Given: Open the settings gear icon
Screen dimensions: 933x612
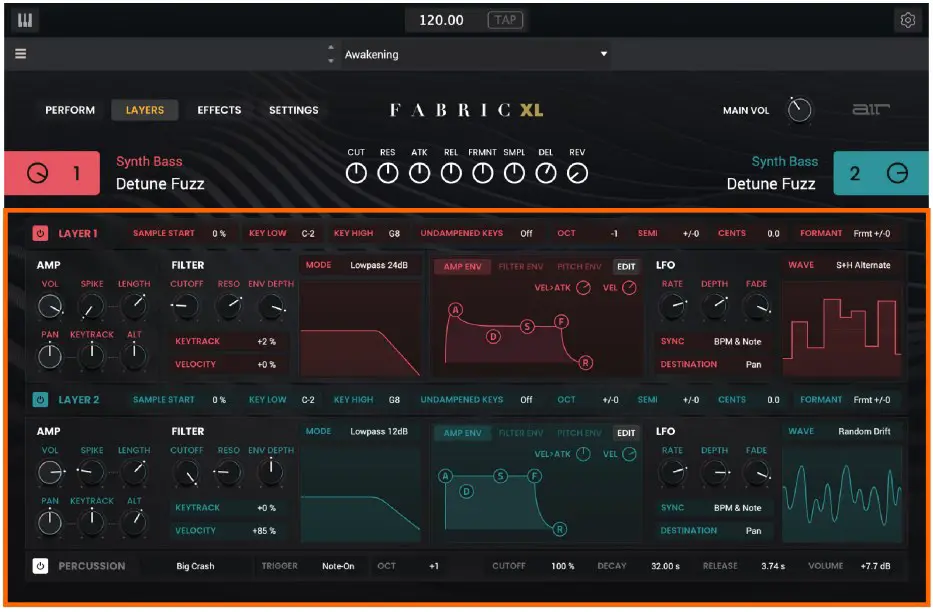Looking at the screenshot, I should (x=907, y=20).
